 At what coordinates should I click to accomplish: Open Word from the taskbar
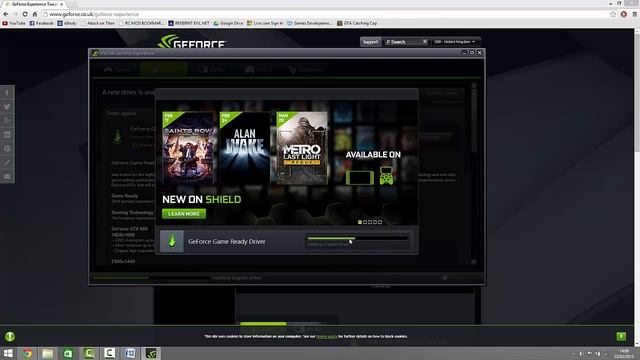[x=130, y=353]
